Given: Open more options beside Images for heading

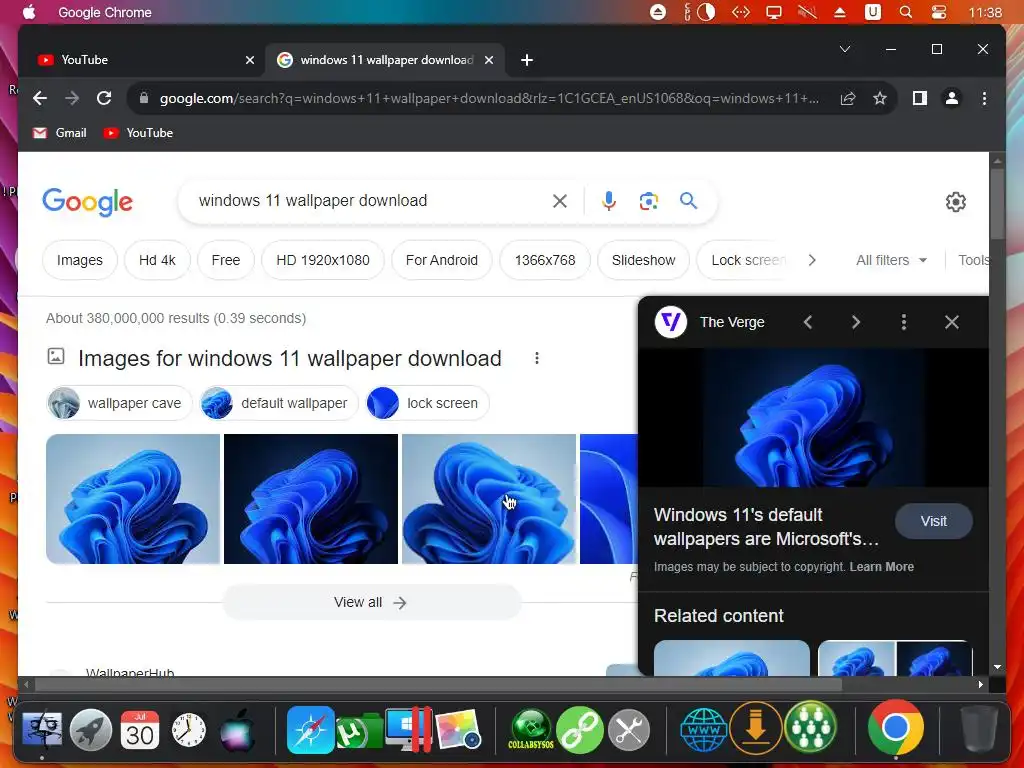Looking at the screenshot, I should coord(537,358).
